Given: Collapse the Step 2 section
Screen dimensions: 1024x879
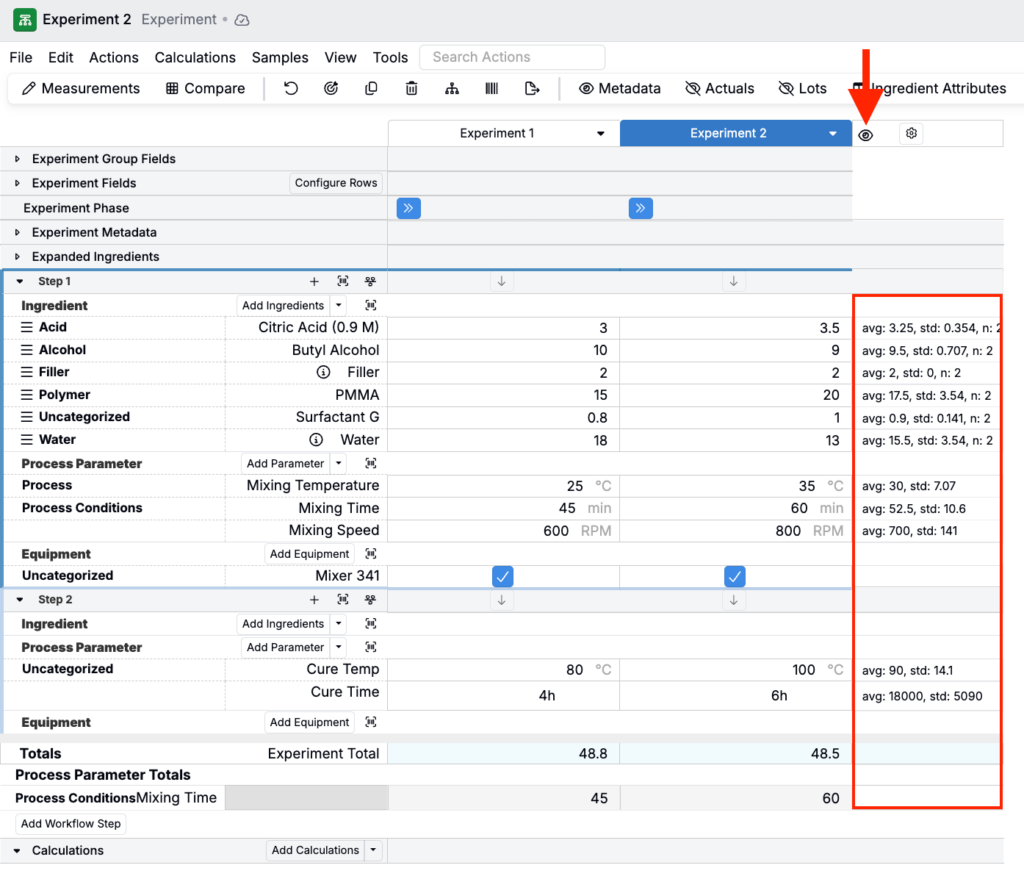Looking at the screenshot, I should pyautogui.click(x=20, y=600).
